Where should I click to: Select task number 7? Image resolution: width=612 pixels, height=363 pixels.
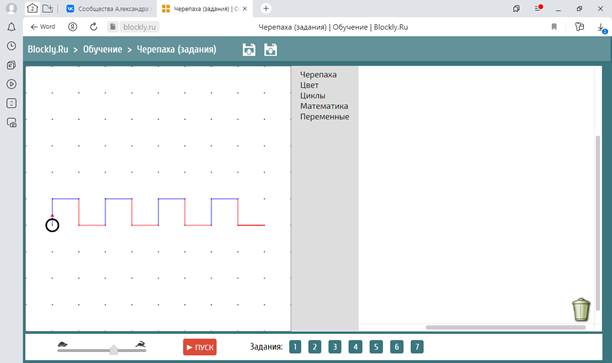(417, 347)
